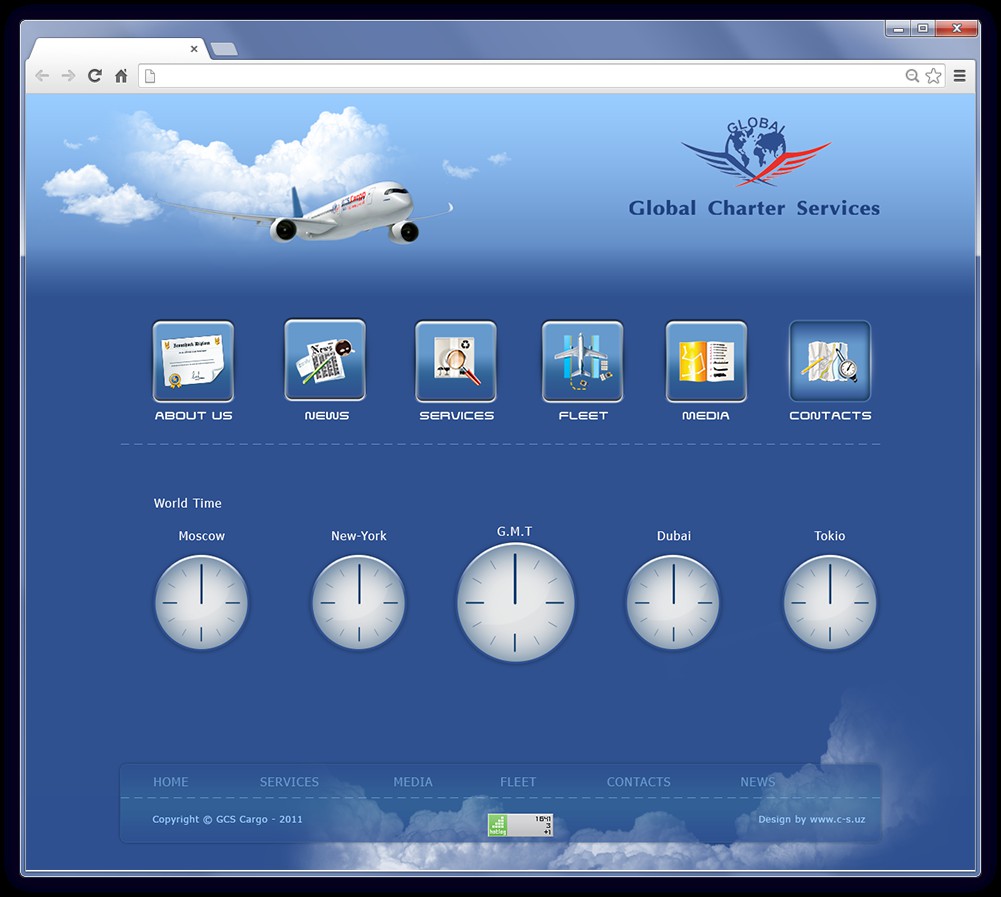Click the ABOUT US label
The width and height of the screenshot is (1001, 897).
(193, 416)
